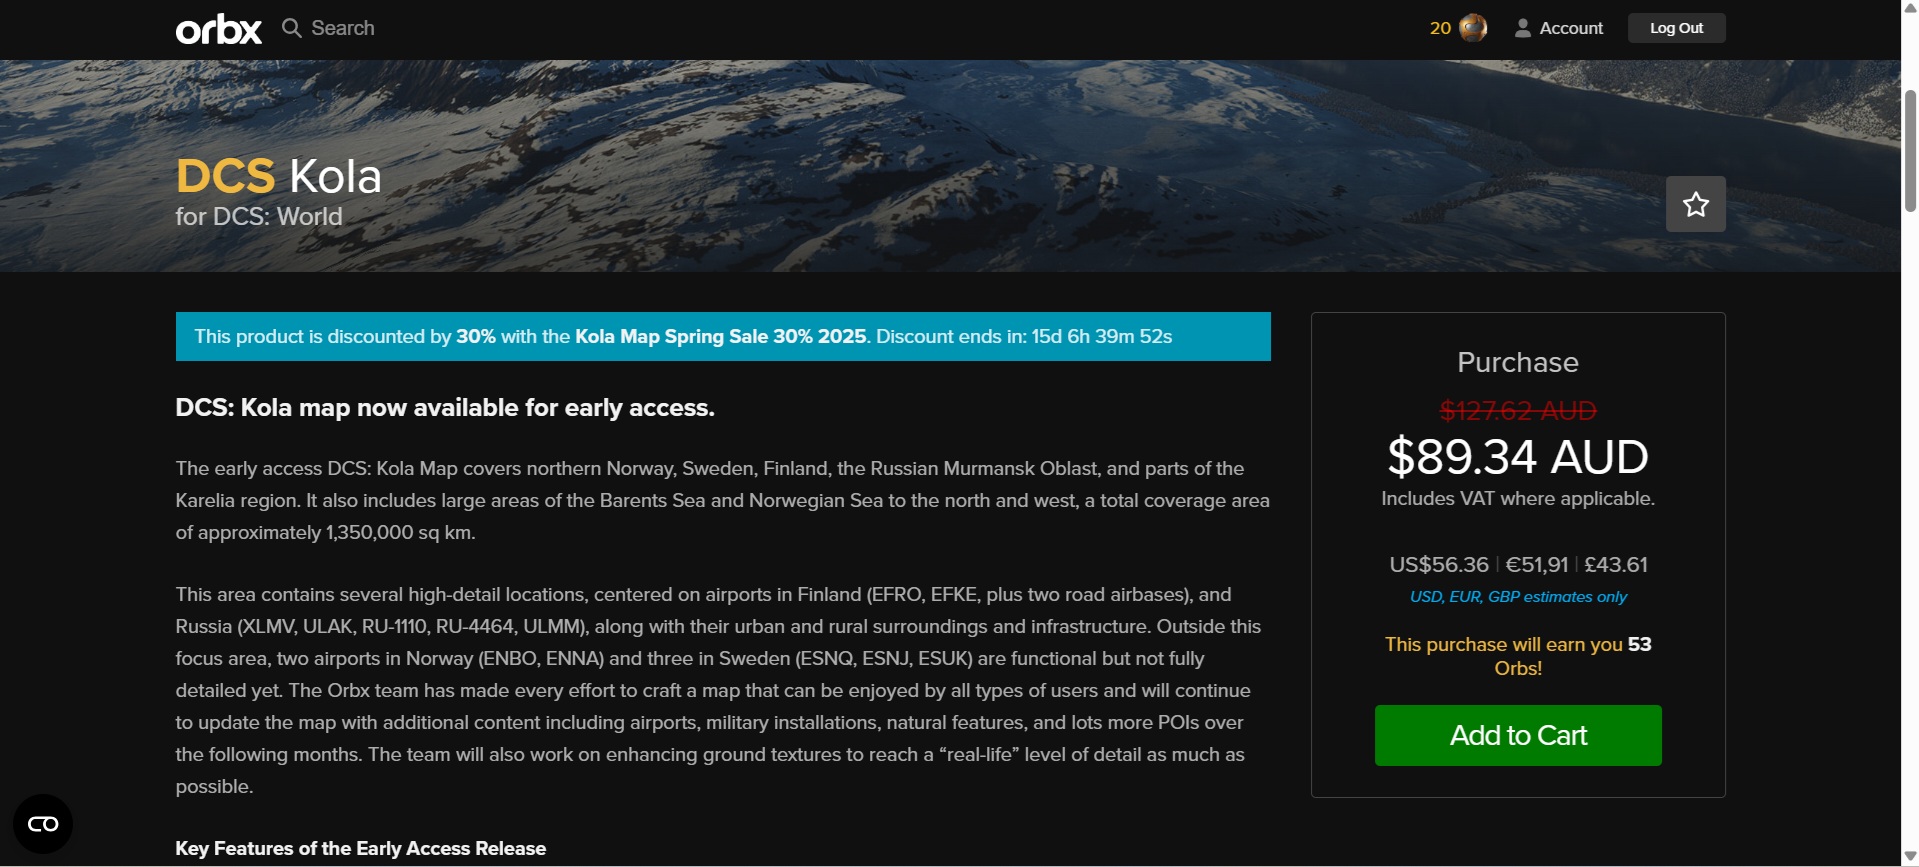Click the orb globe icon in header
The width and height of the screenshot is (1919, 867).
coord(1473,28)
